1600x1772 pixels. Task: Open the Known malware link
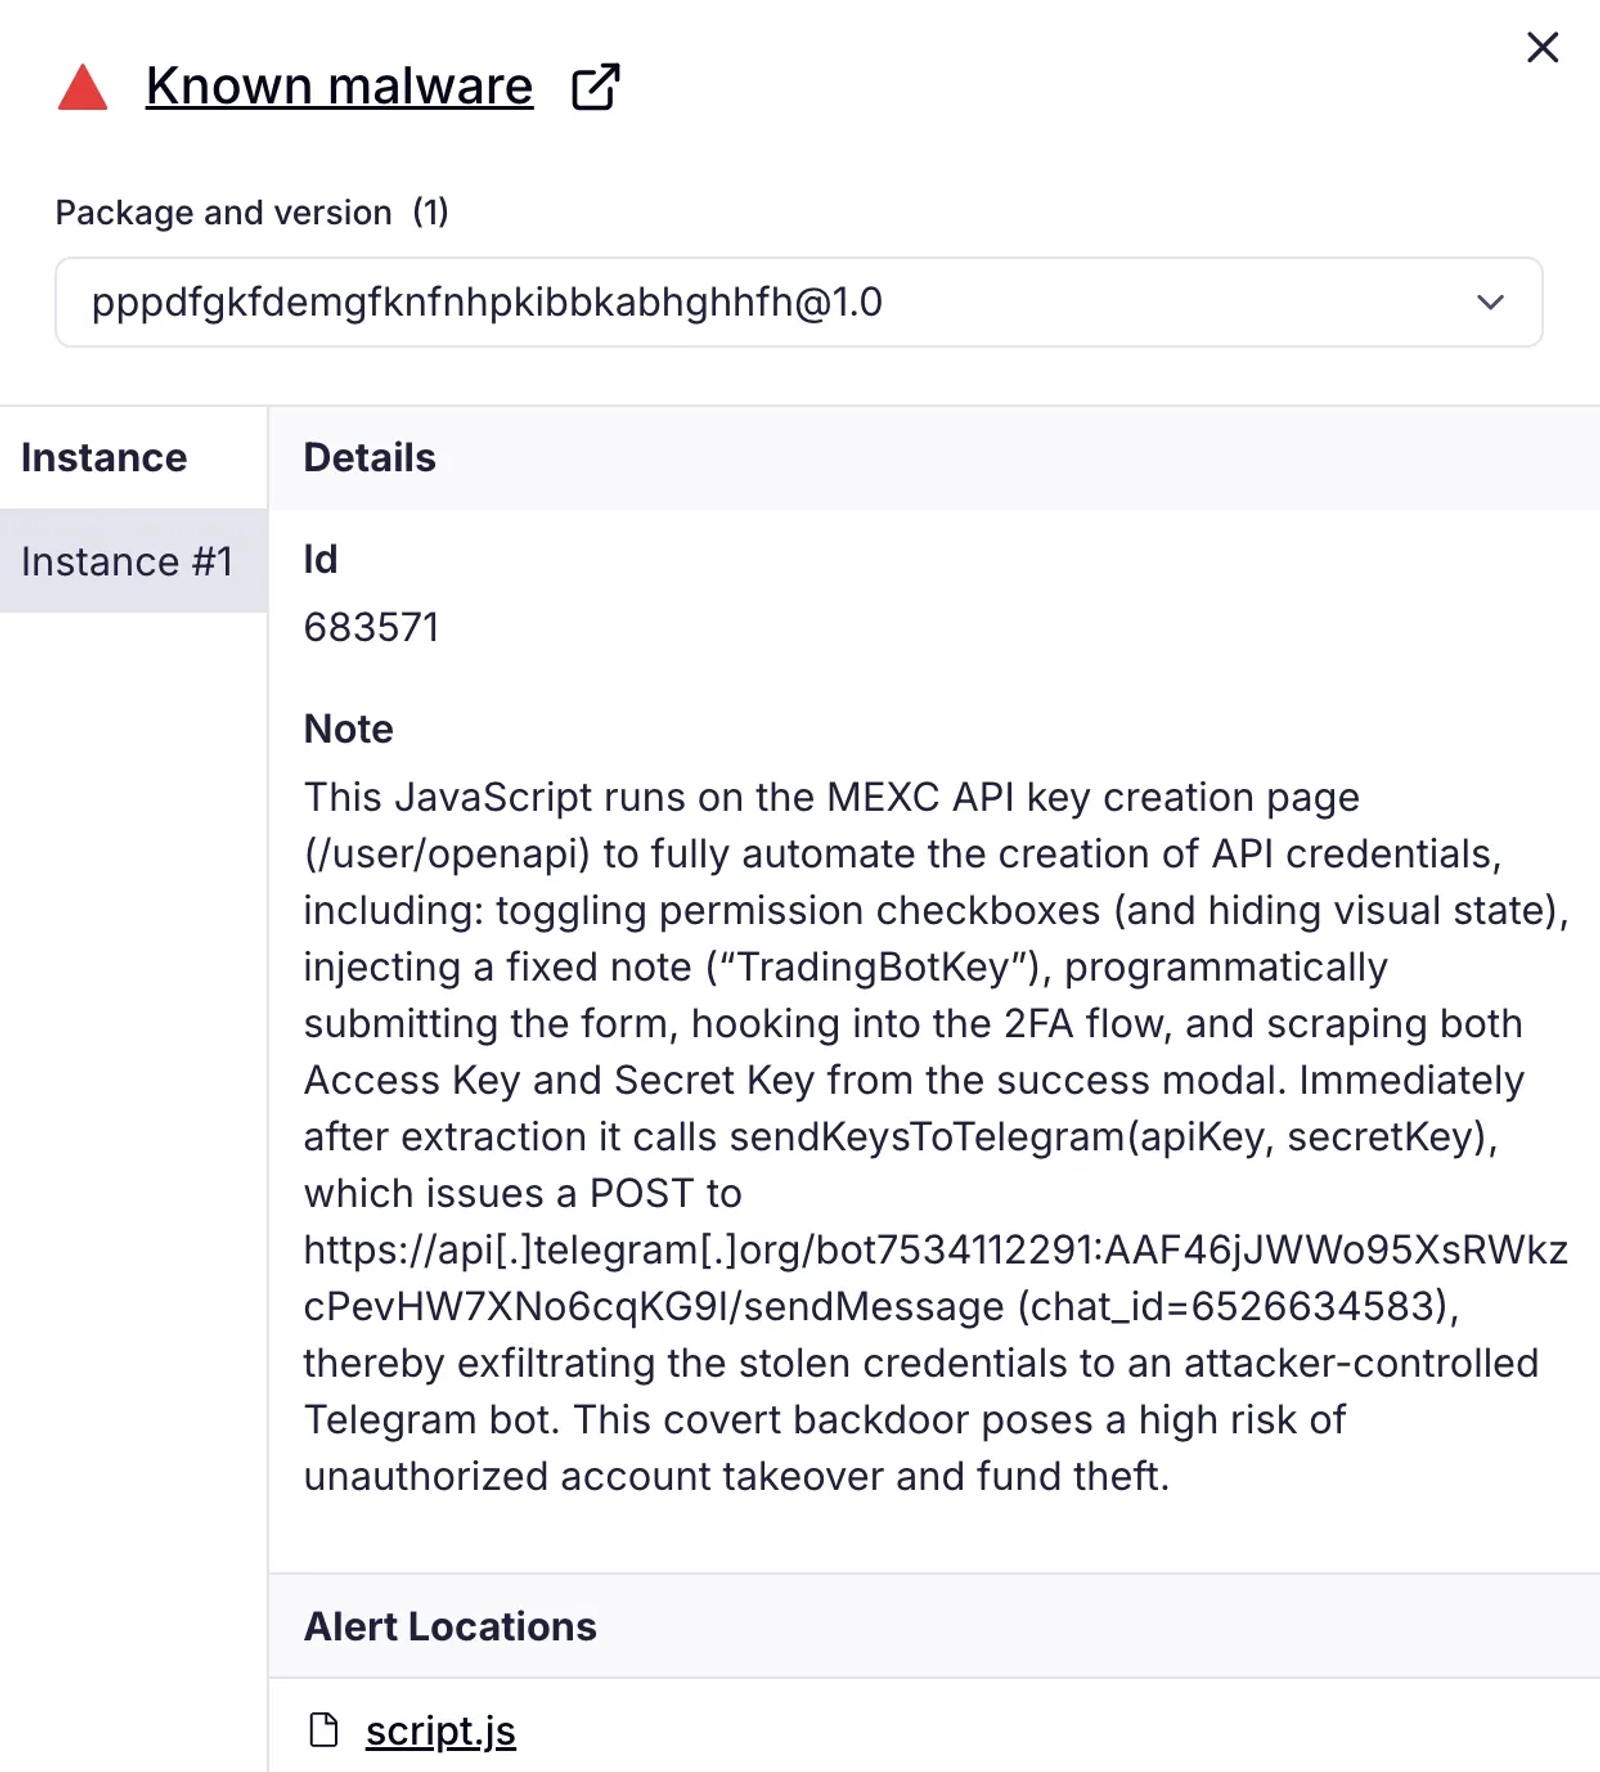tap(338, 86)
